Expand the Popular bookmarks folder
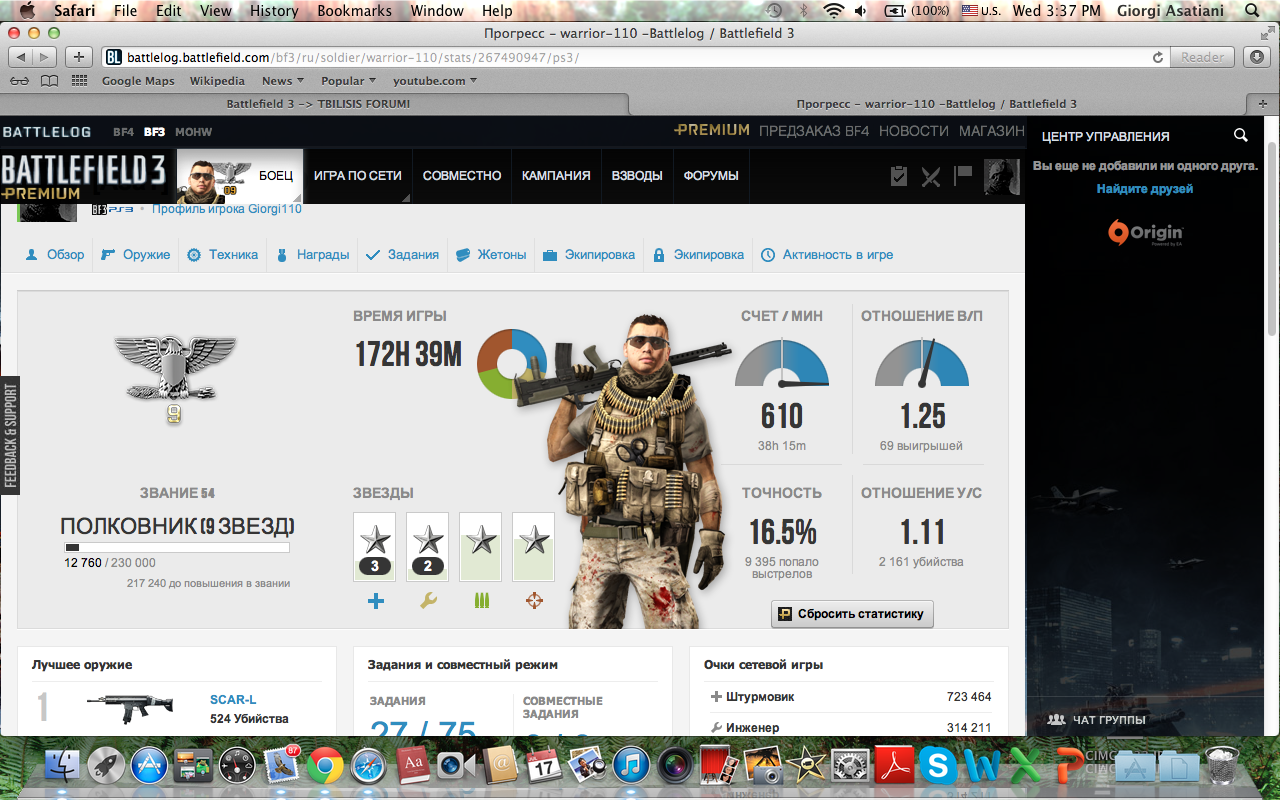 click(348, 81)
